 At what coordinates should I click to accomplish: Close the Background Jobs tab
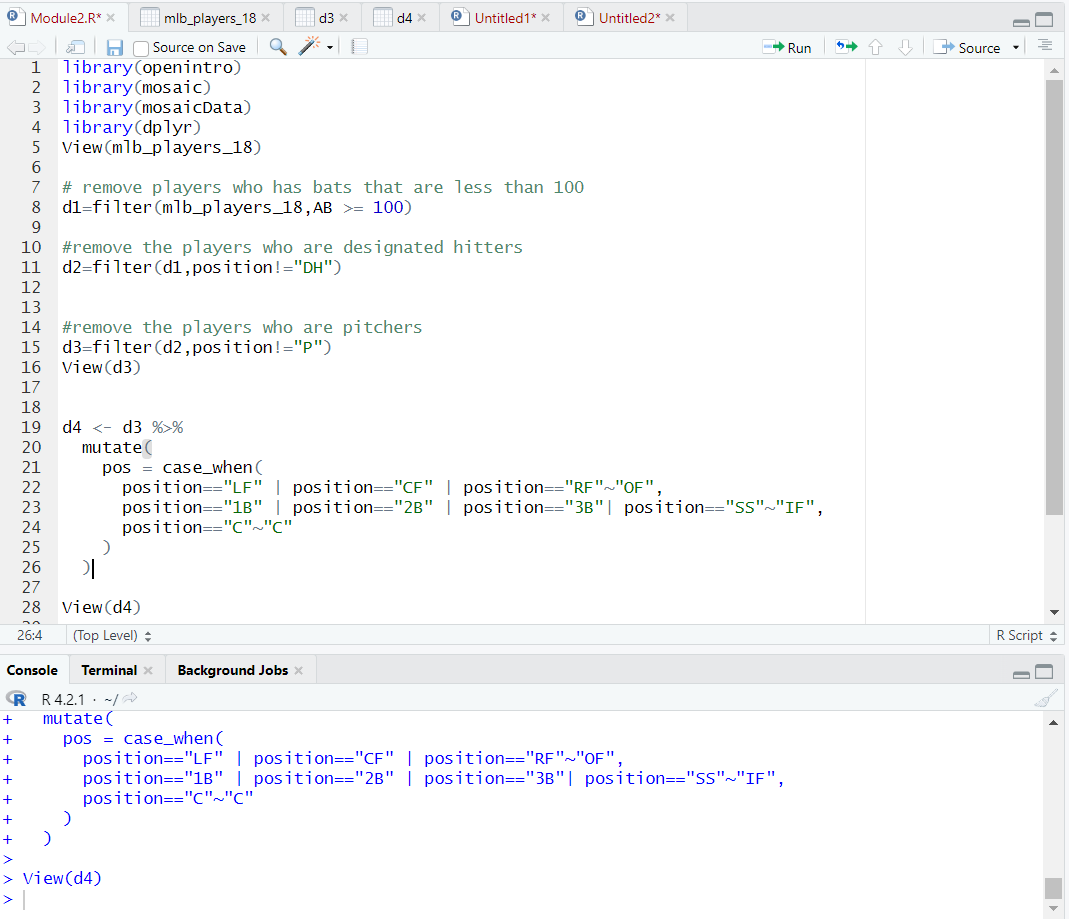299,671
